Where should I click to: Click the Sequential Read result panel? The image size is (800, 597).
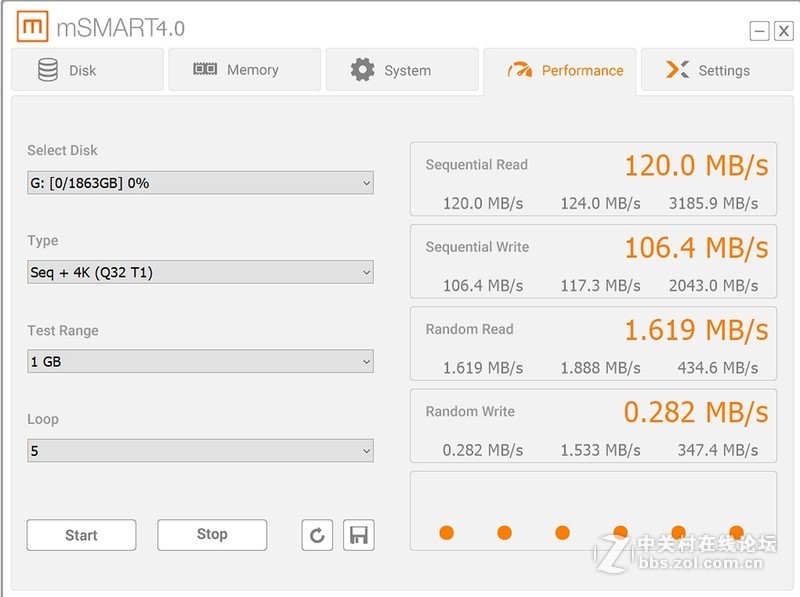tap(593, 179)
